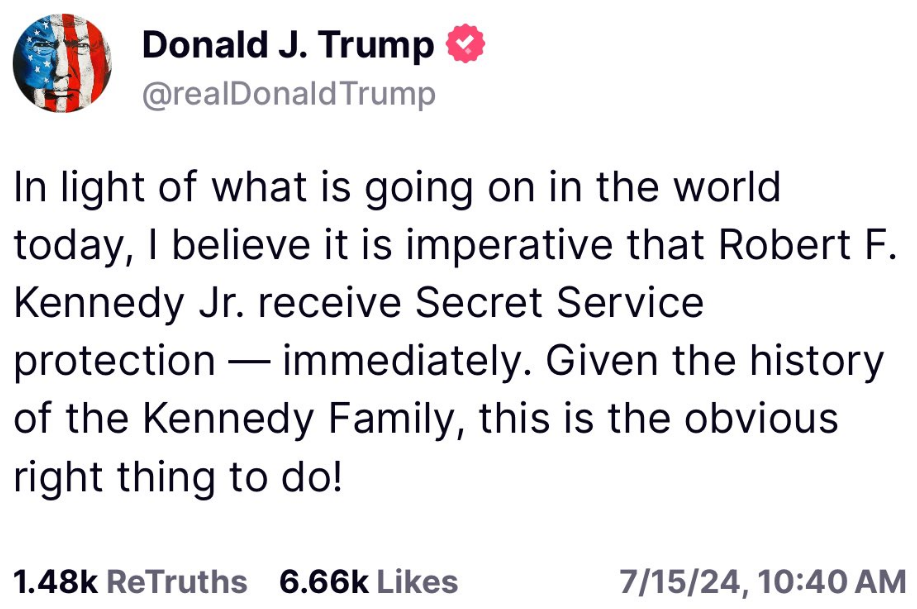Click the Donald J. Trump display name
The image size is (917, 609).
(x=288, y=45)
